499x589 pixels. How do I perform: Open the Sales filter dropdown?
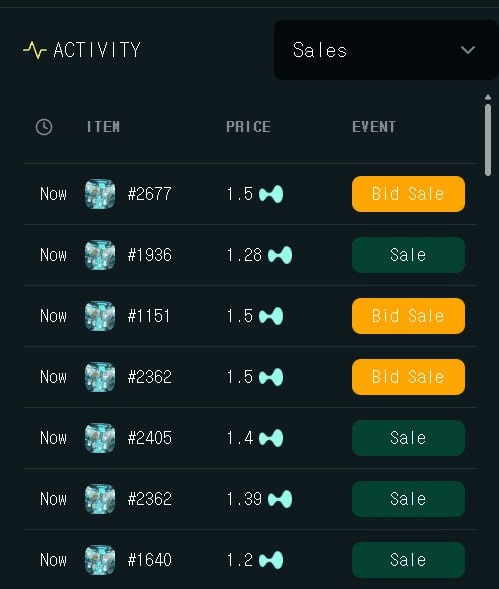click(386, 50)
